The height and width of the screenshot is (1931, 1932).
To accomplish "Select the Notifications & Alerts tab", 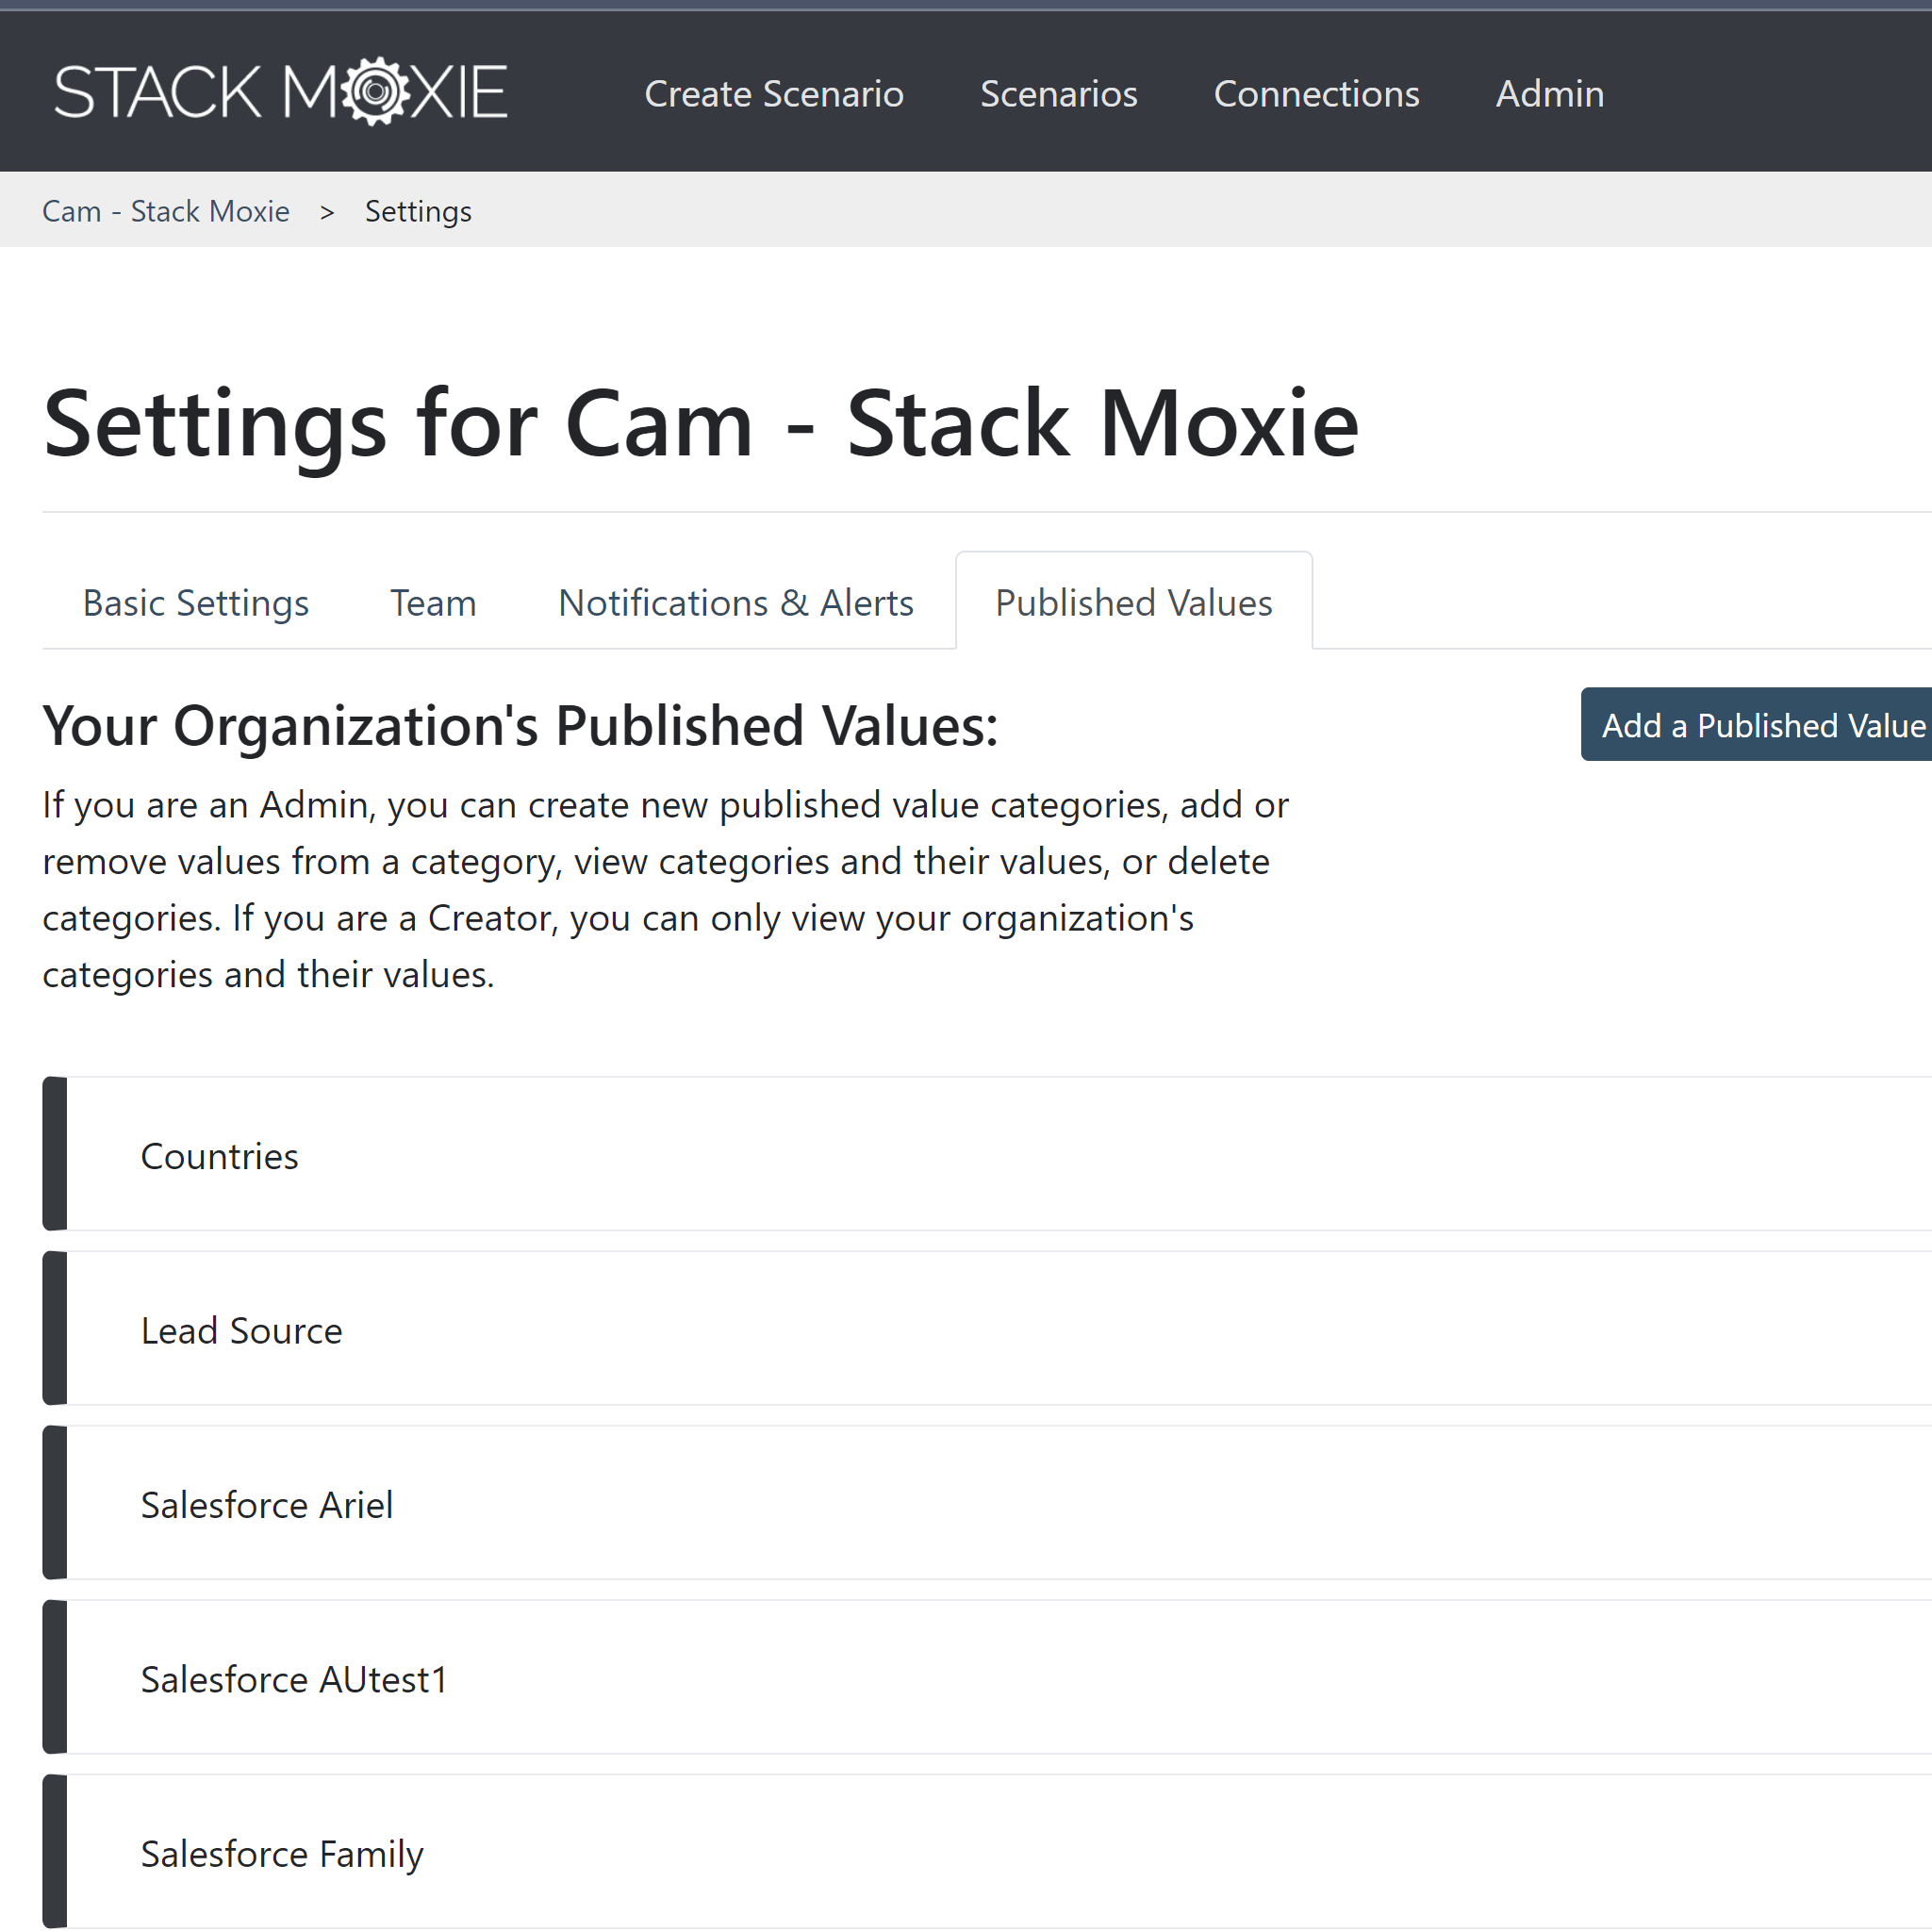I will [x=736, y=602].
